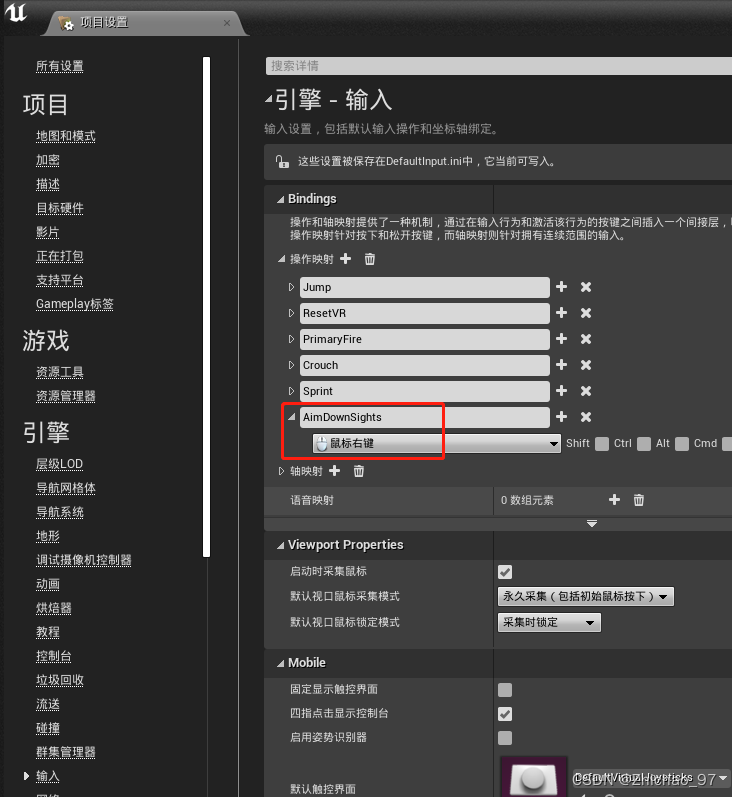
Task: Uncheck 启动时采集鼠标 checkbox
Action: pyautogui.click(x=505, y=572)
